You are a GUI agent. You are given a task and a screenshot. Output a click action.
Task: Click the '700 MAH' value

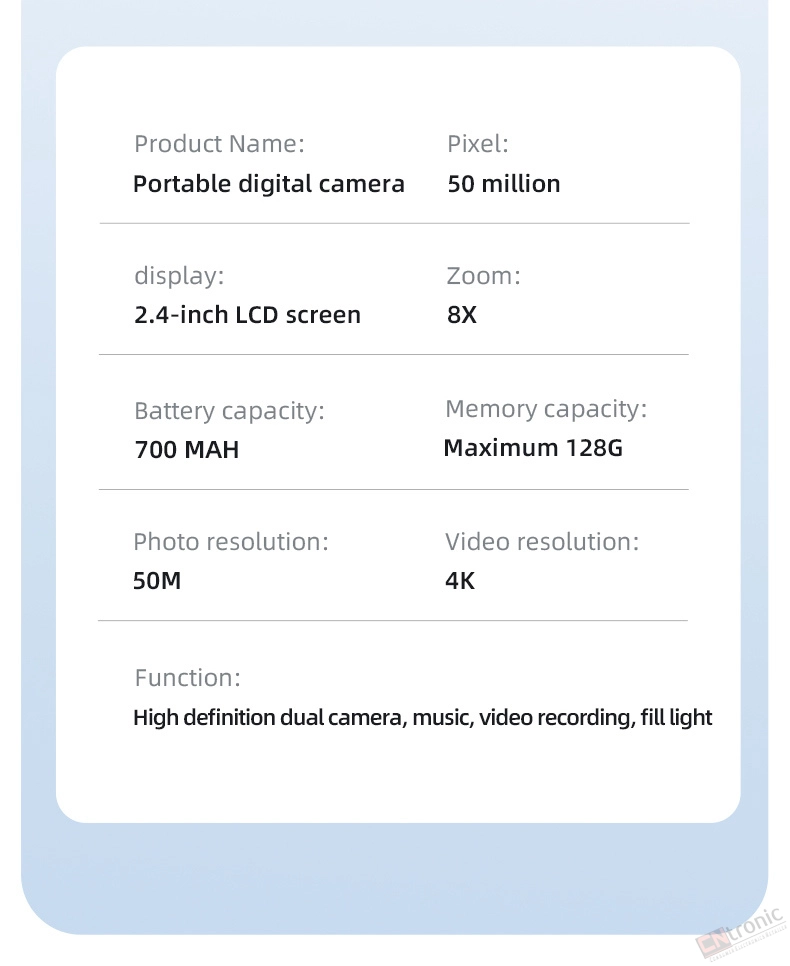point(187,450)
